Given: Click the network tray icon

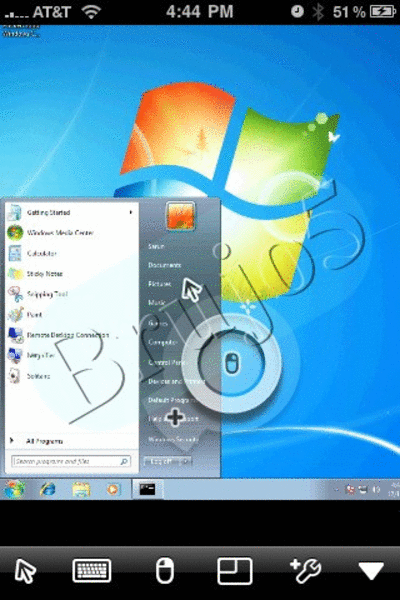Looking at the screenshot, I should [x=363, y=489].
